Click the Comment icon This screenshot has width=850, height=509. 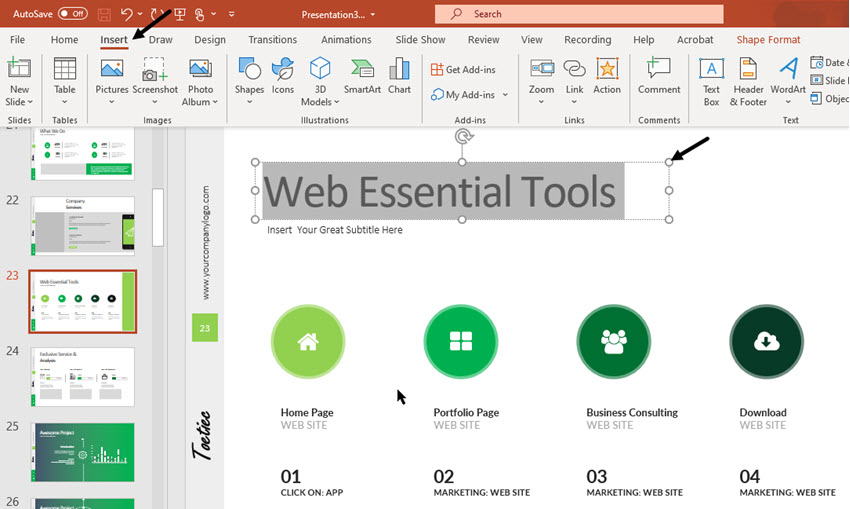tap(658, 69)
